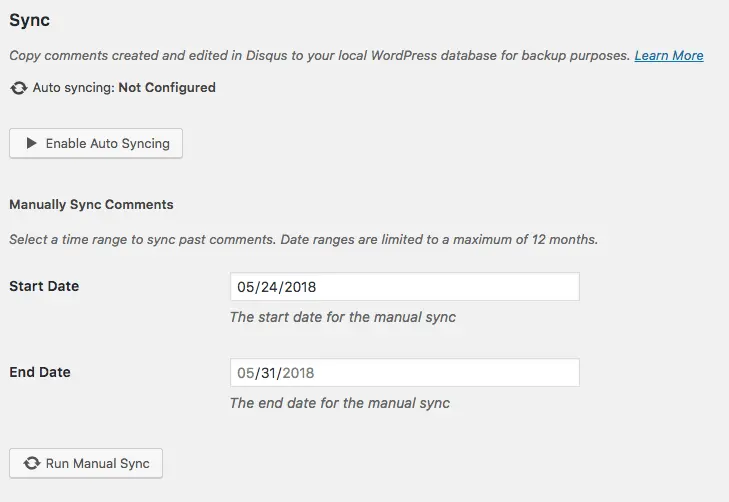This screenshot has width=729, height=502.
Task: Focus the End Date input field
Action: coord(404,372)
